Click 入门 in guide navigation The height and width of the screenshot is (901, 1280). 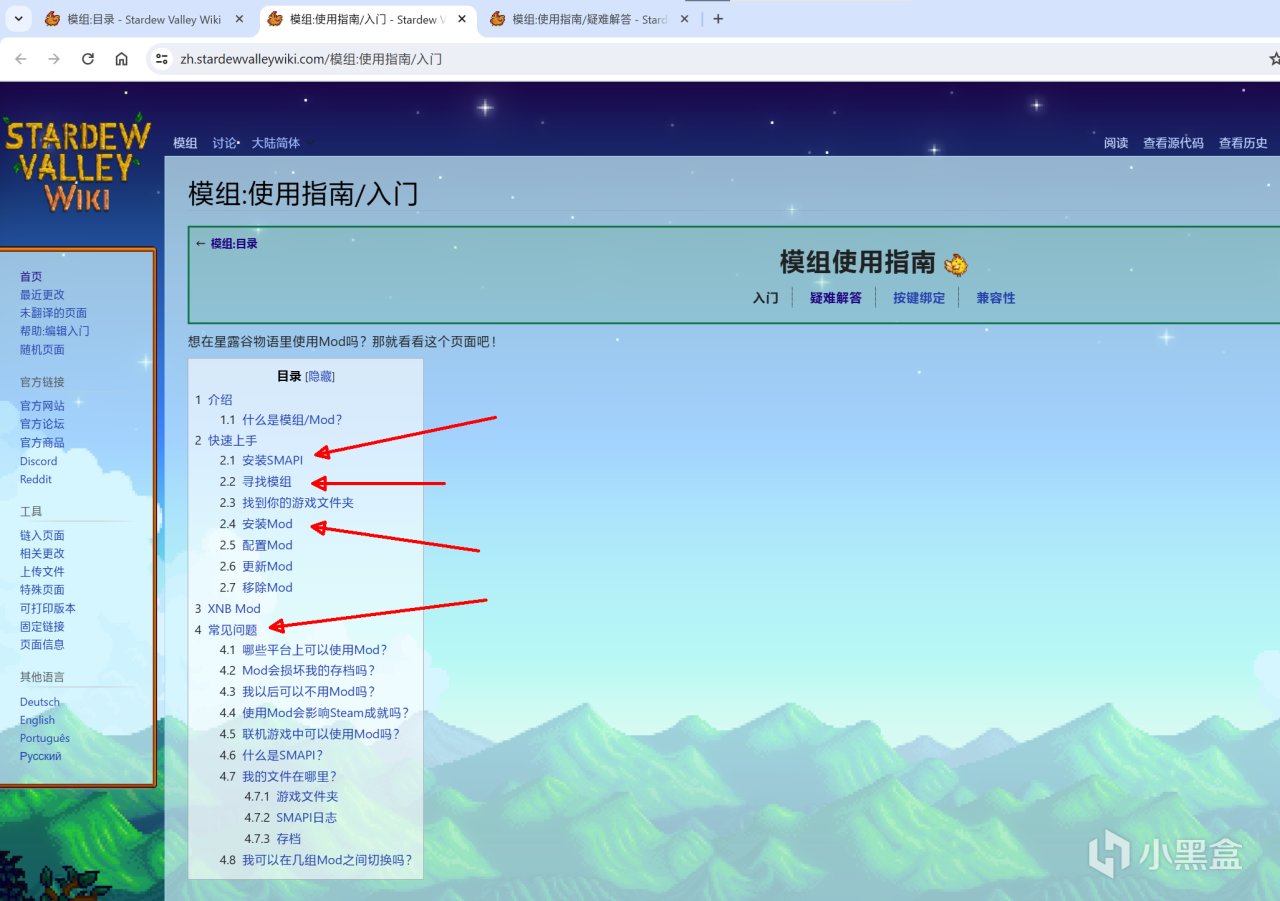pyautogui.click(x=765, y=298)
